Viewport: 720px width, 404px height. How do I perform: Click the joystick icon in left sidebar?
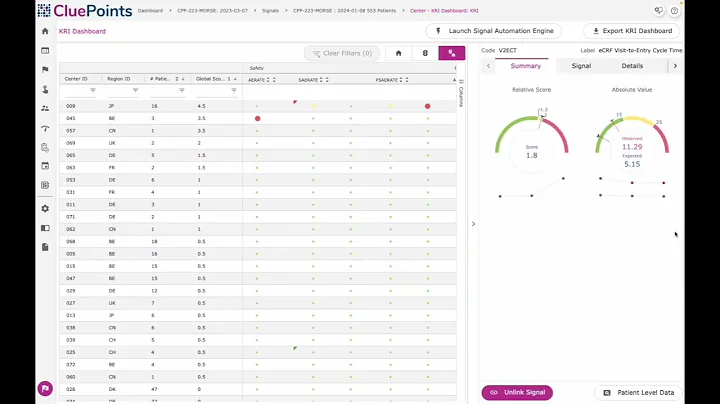pos(45,89)
